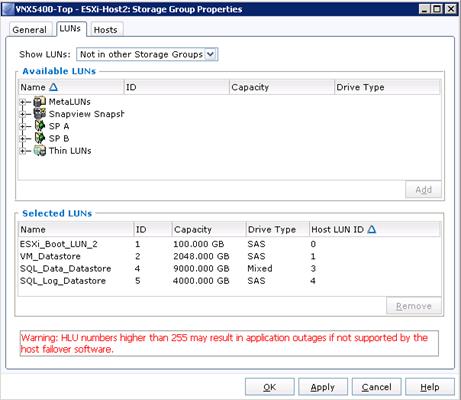461x400 pixels.
Task: Click the Capacity column header in Selected LUNs
Action: 209,229
